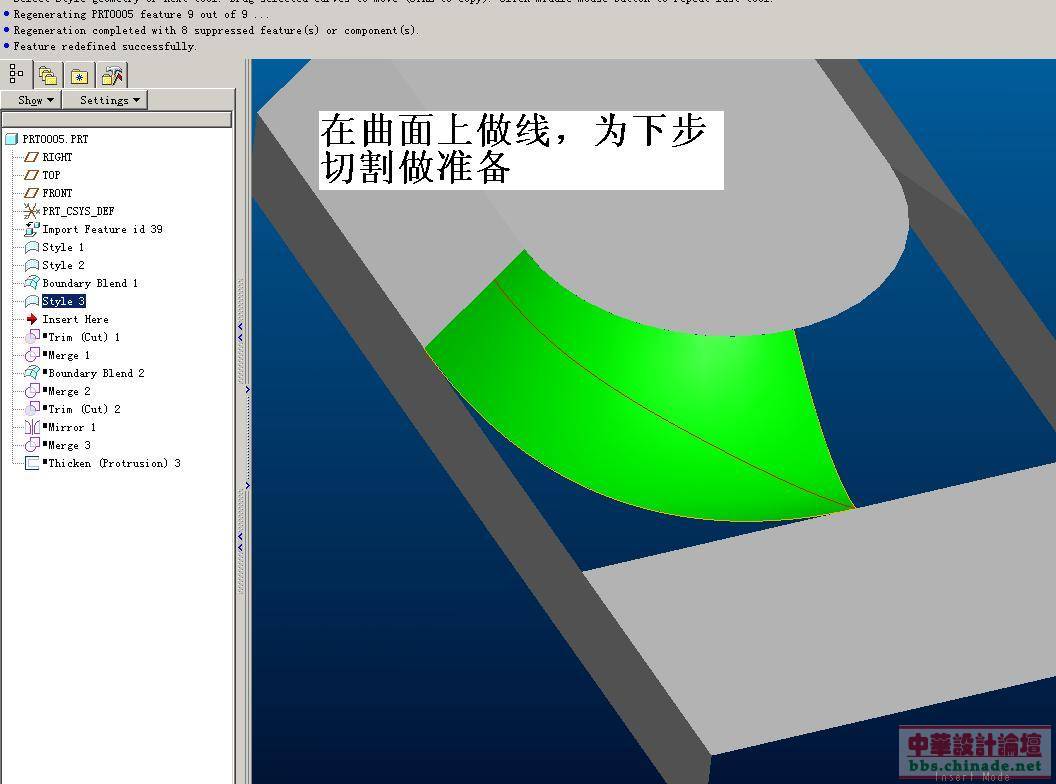This screenshot has width=1056, height=784.
Task: Click the model tree search field
Action: click(117, 119)
